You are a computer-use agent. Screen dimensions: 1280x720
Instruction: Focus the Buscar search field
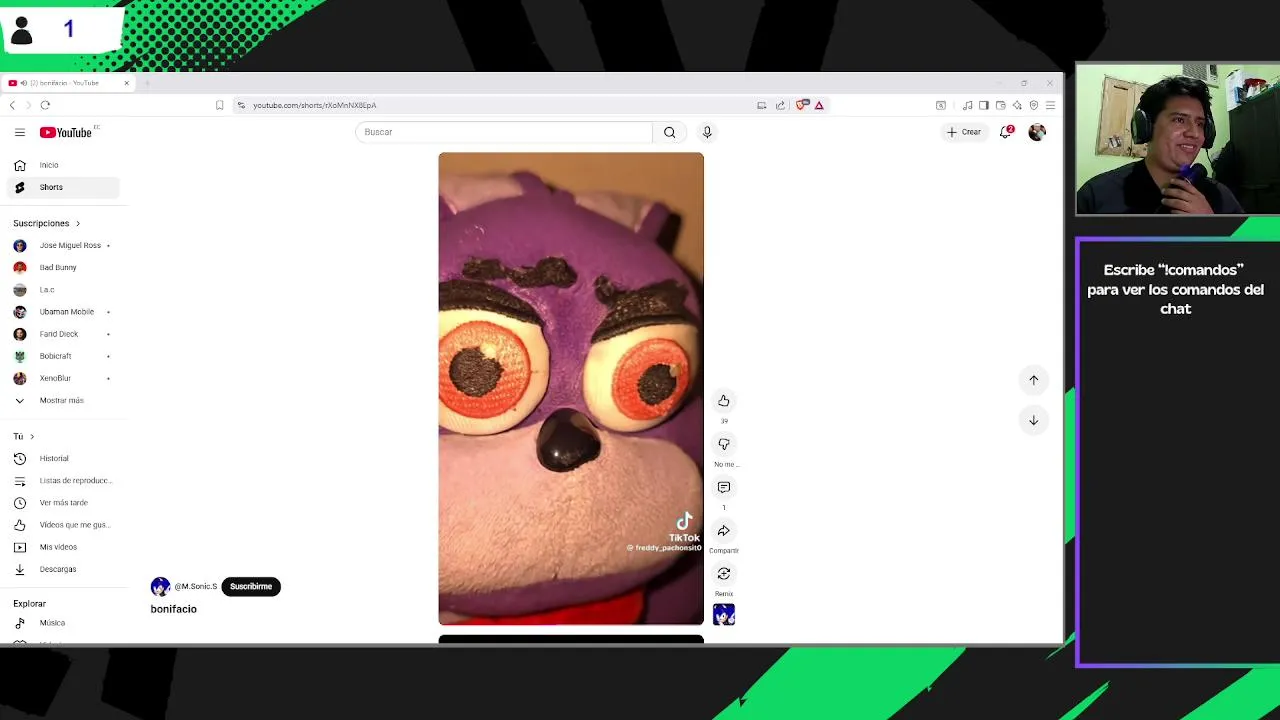(504, 132)
